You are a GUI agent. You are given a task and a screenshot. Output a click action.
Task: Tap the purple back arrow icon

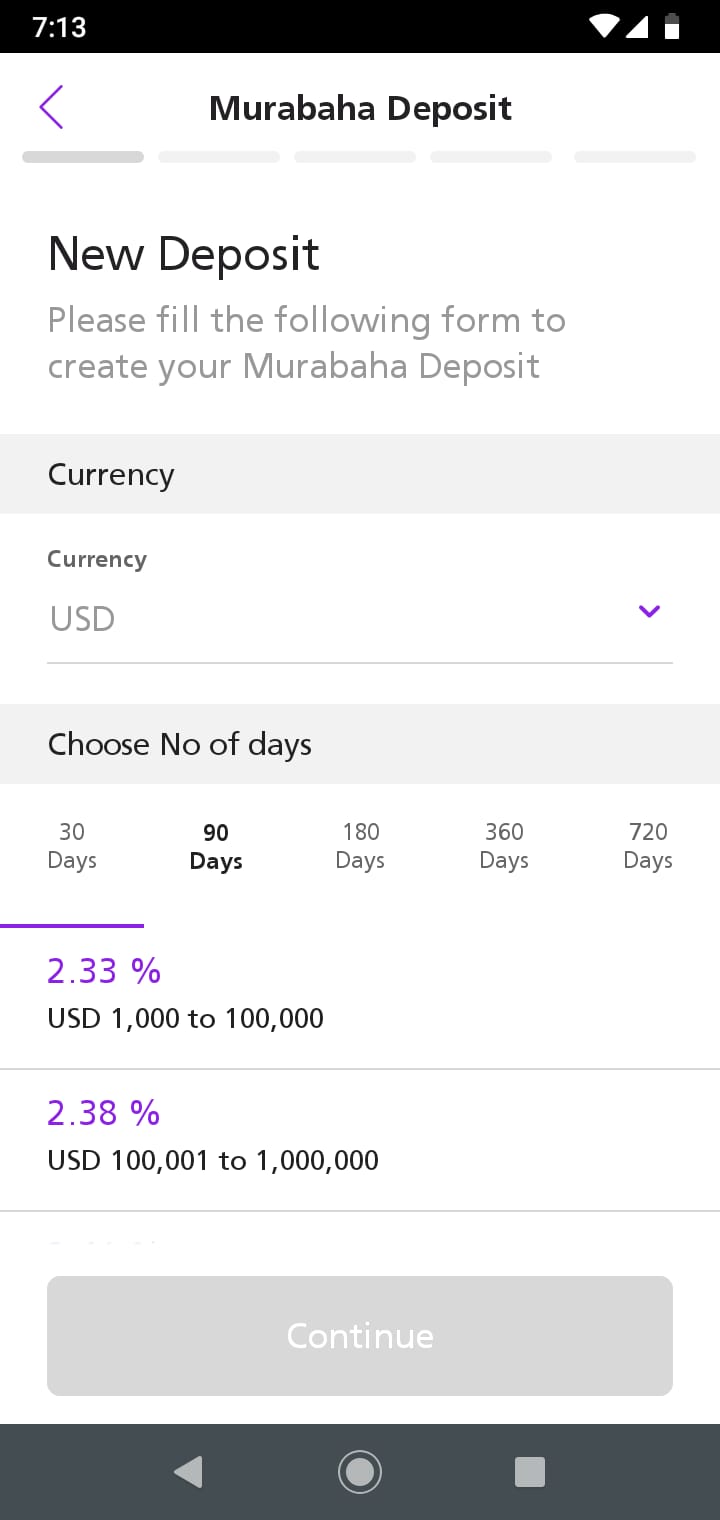pos(52,107)
